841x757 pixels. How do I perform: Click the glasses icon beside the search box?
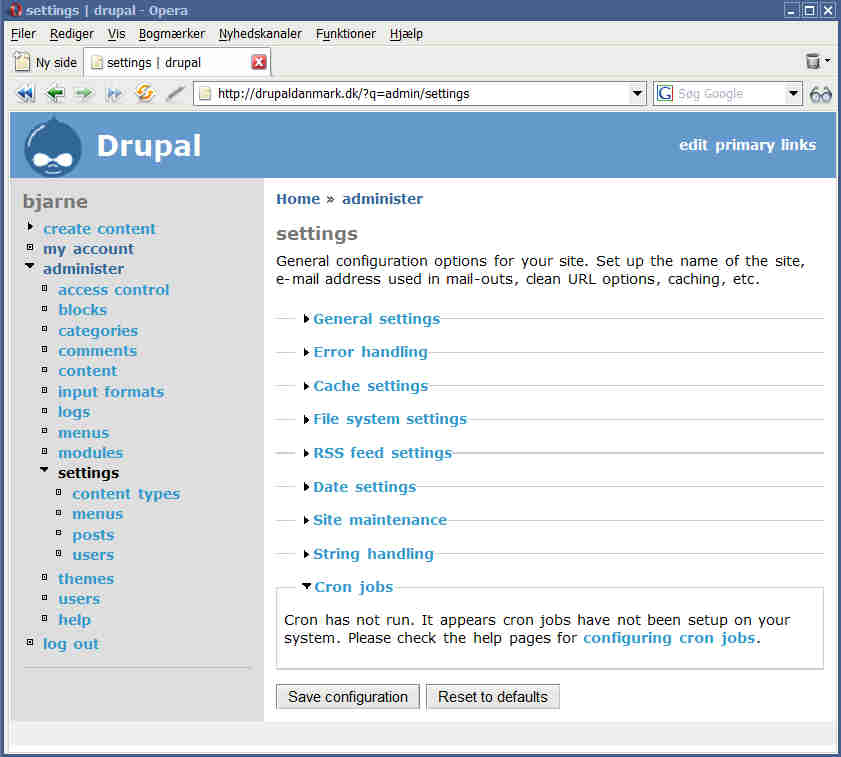point(821,94)
